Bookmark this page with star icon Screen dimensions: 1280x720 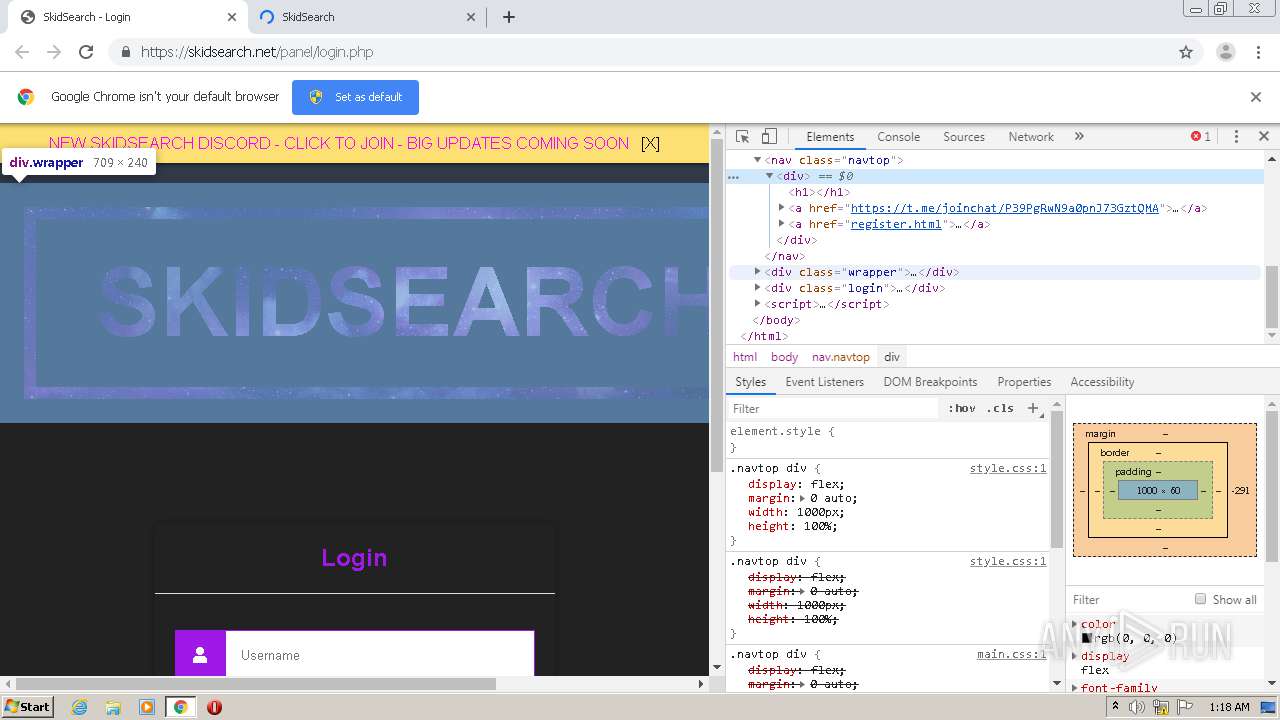tap(1186, 52)
